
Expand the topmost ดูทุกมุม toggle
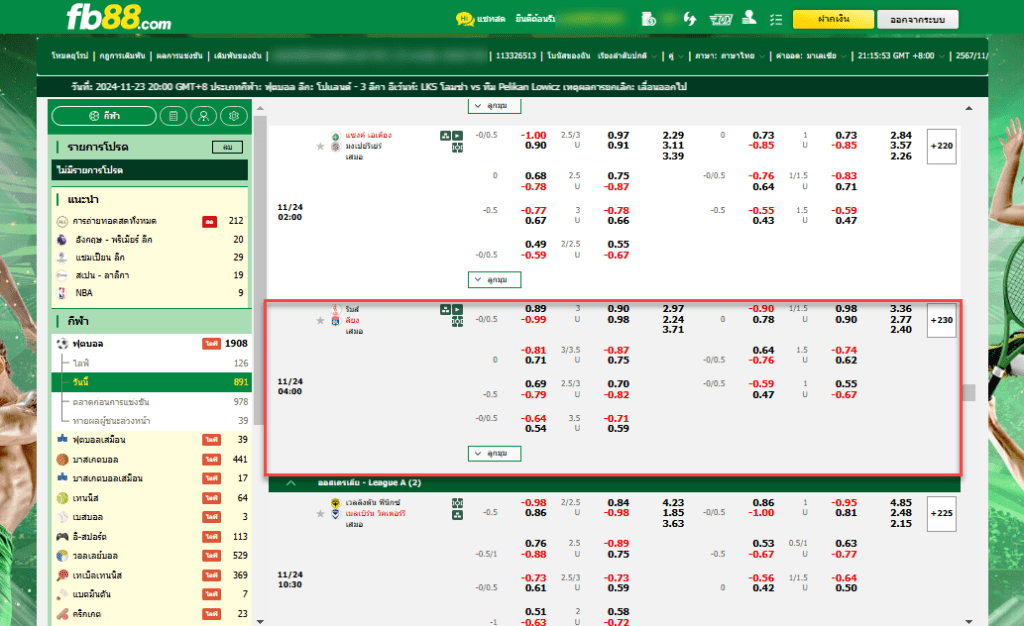pyautogui.click(x=494, y=106)
